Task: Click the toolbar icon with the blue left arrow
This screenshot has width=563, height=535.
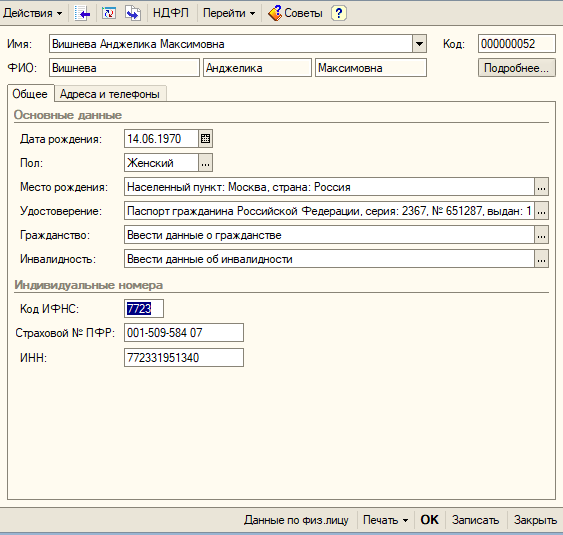Action: coord(82,13)
